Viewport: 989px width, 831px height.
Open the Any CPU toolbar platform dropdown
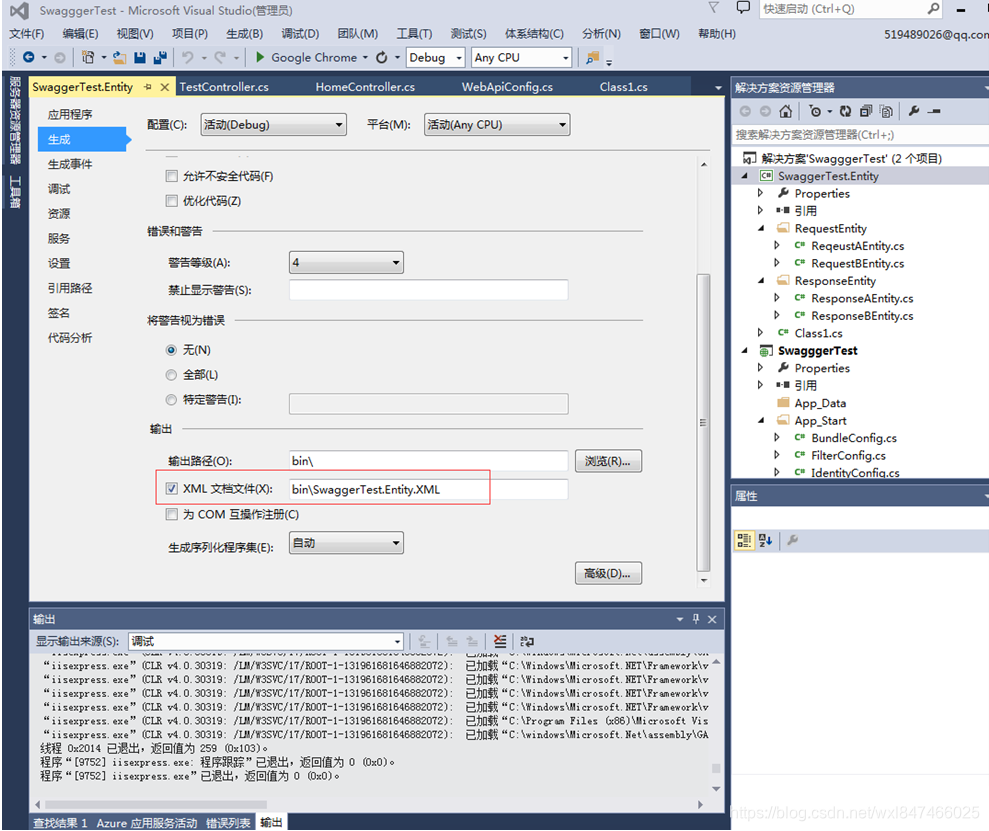pyautogui.click(x=522, y=57)
